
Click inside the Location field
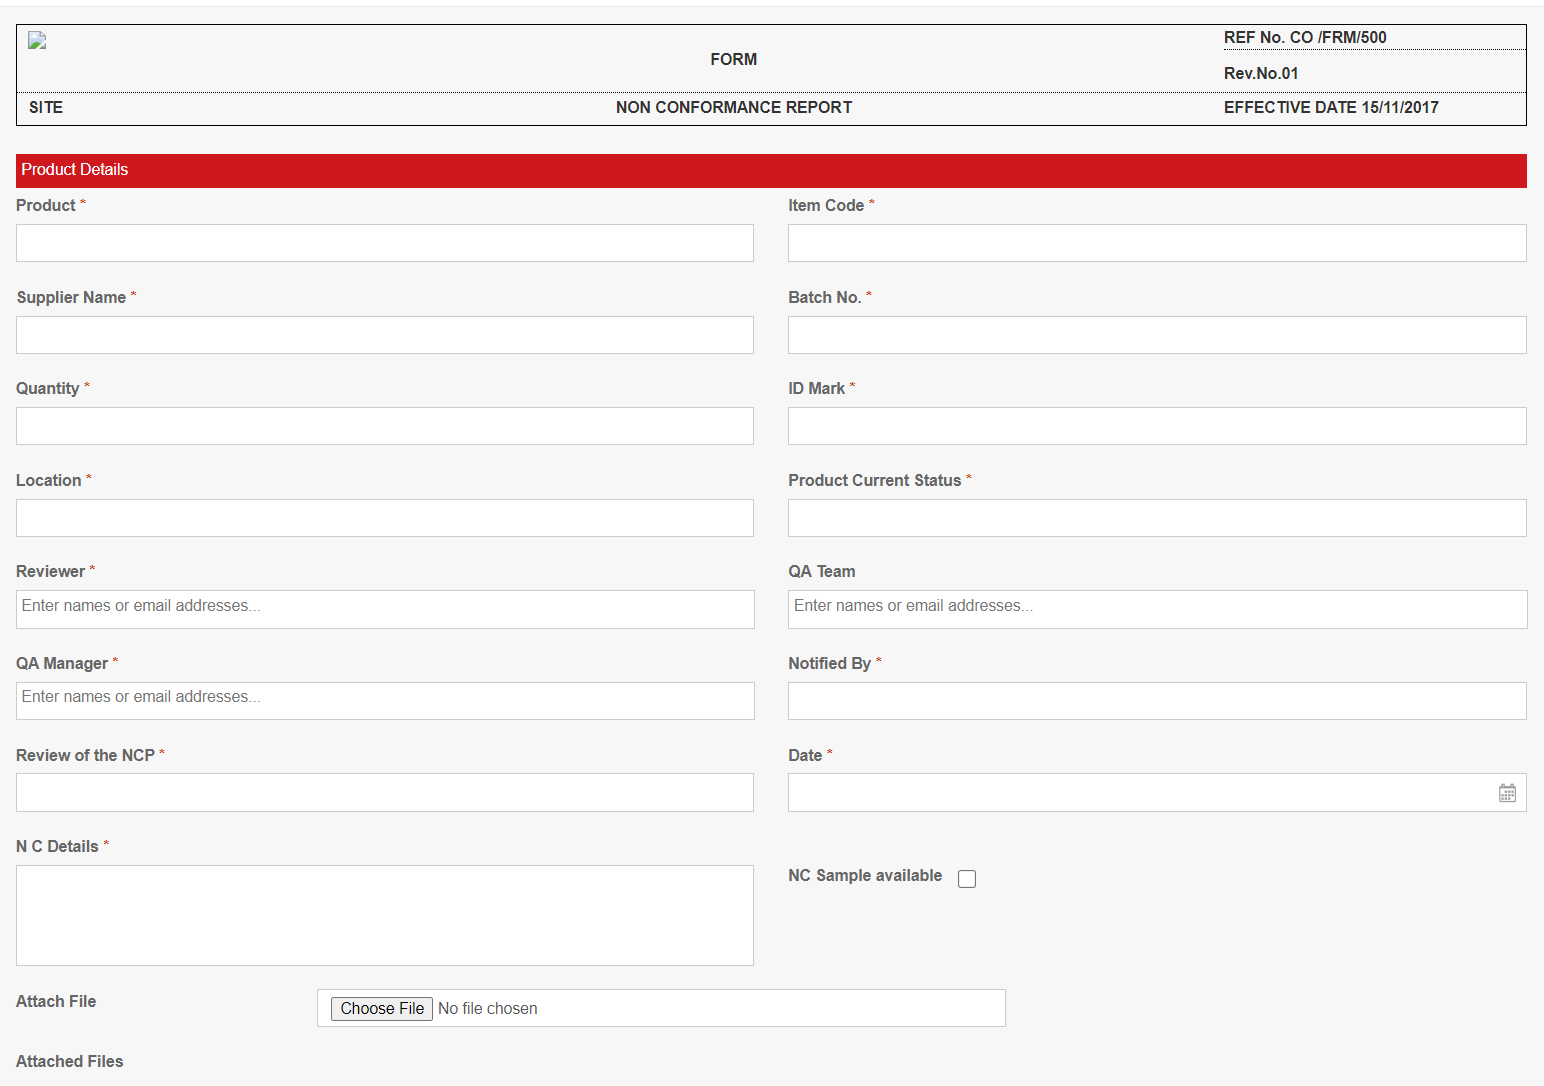(384, 518)
